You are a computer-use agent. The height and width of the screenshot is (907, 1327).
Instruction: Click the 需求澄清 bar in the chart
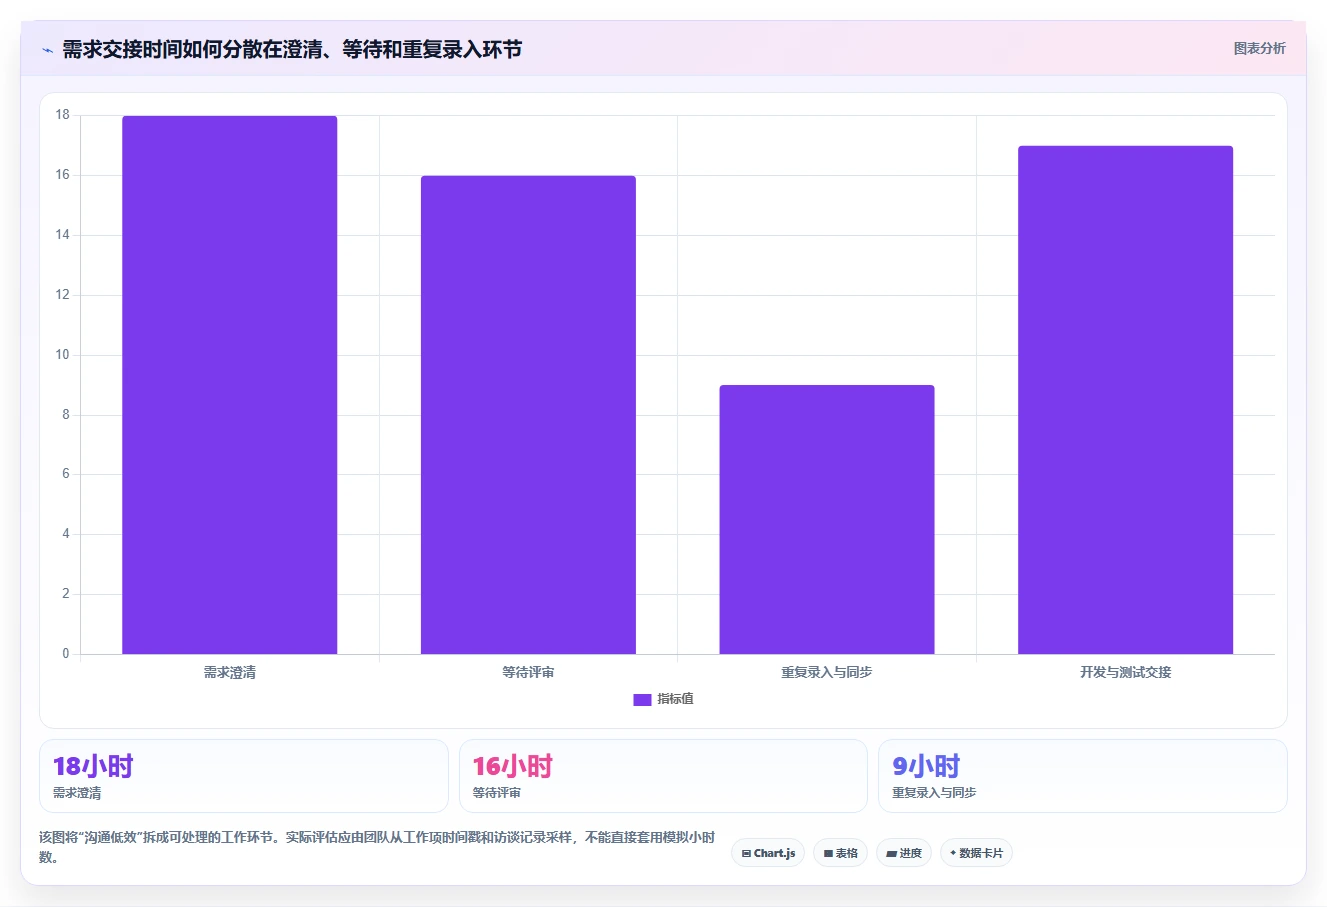(x=230, y=385)
